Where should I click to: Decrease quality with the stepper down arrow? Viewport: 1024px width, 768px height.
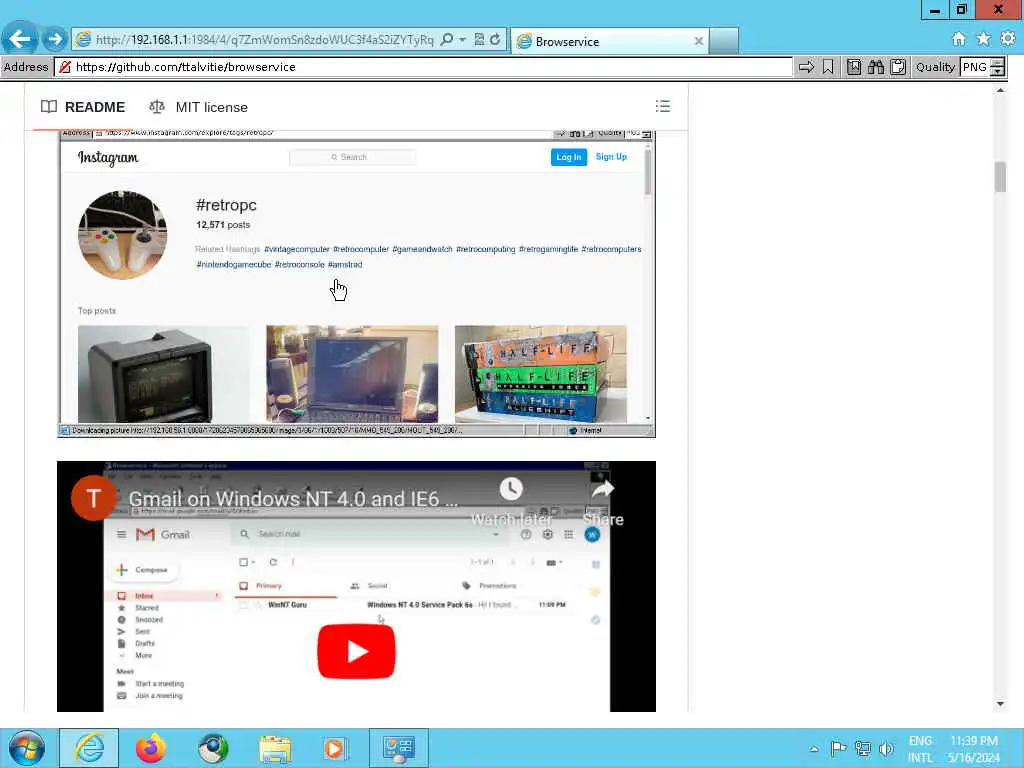997,71
